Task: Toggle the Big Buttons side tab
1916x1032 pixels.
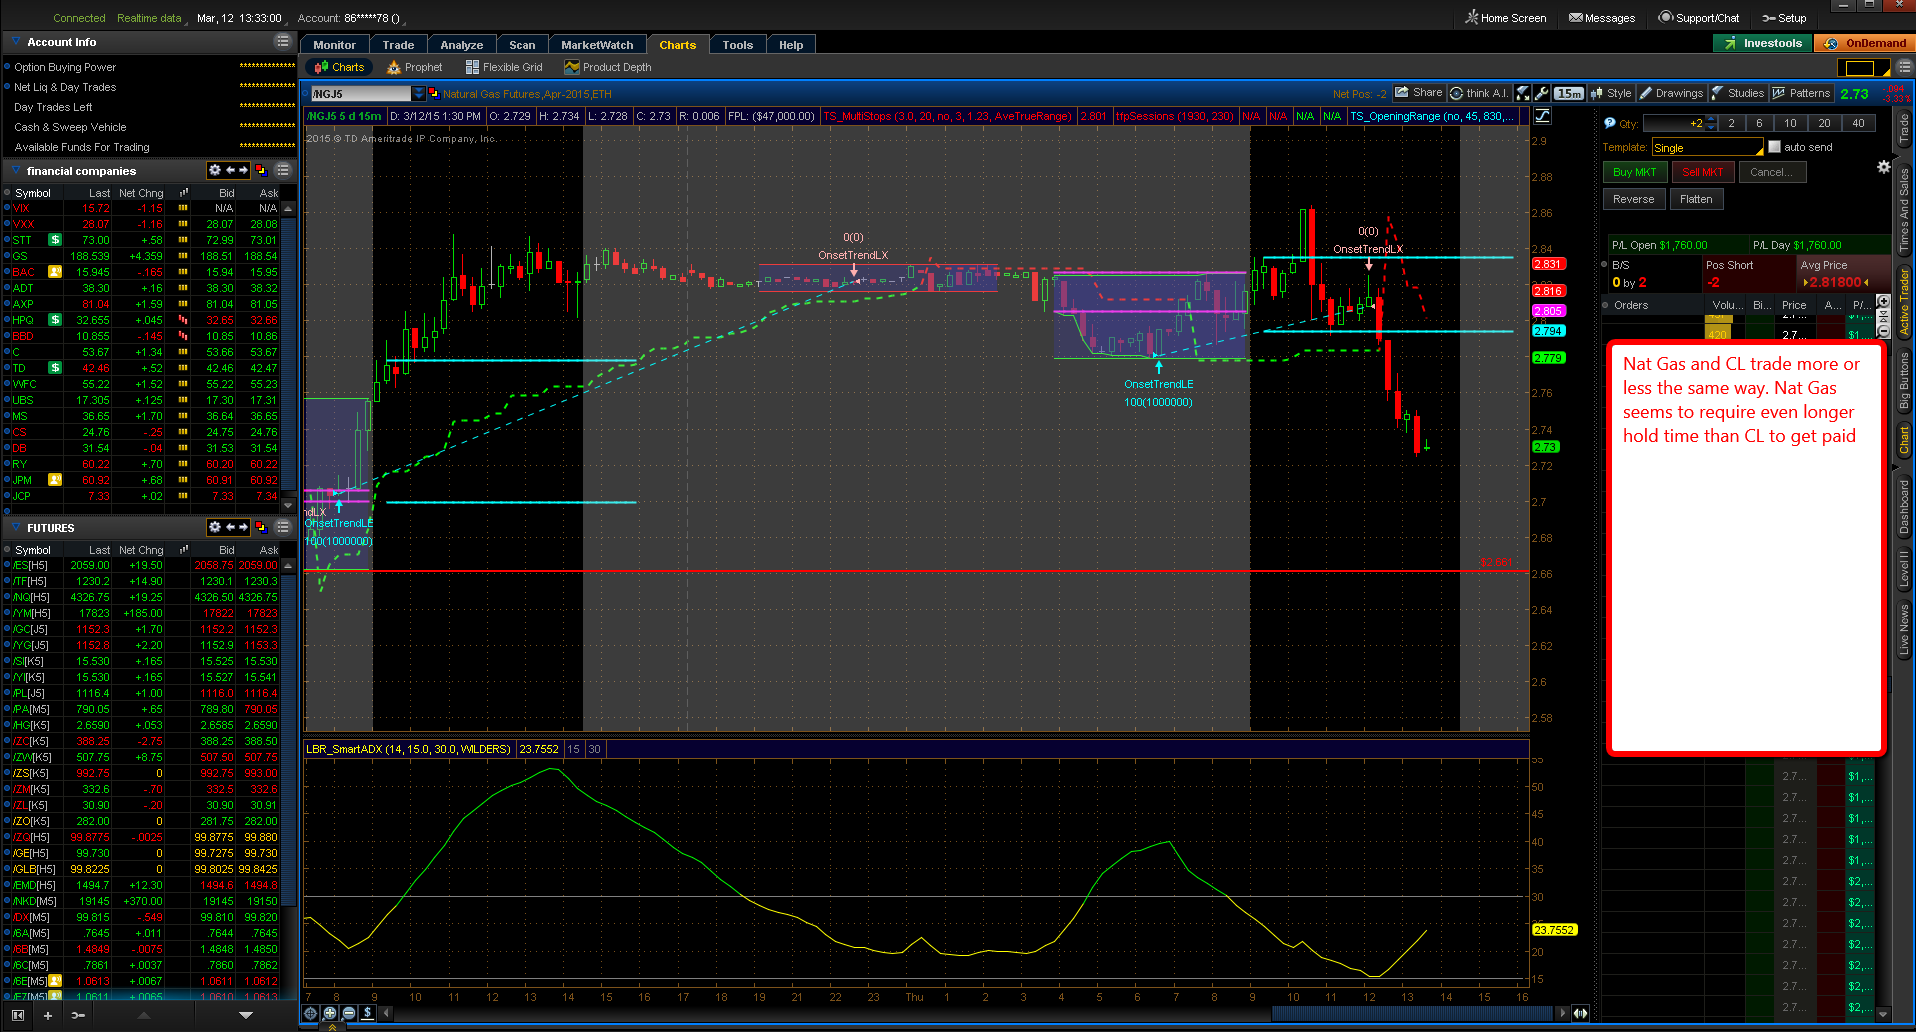Action: tap(1904, 381)
